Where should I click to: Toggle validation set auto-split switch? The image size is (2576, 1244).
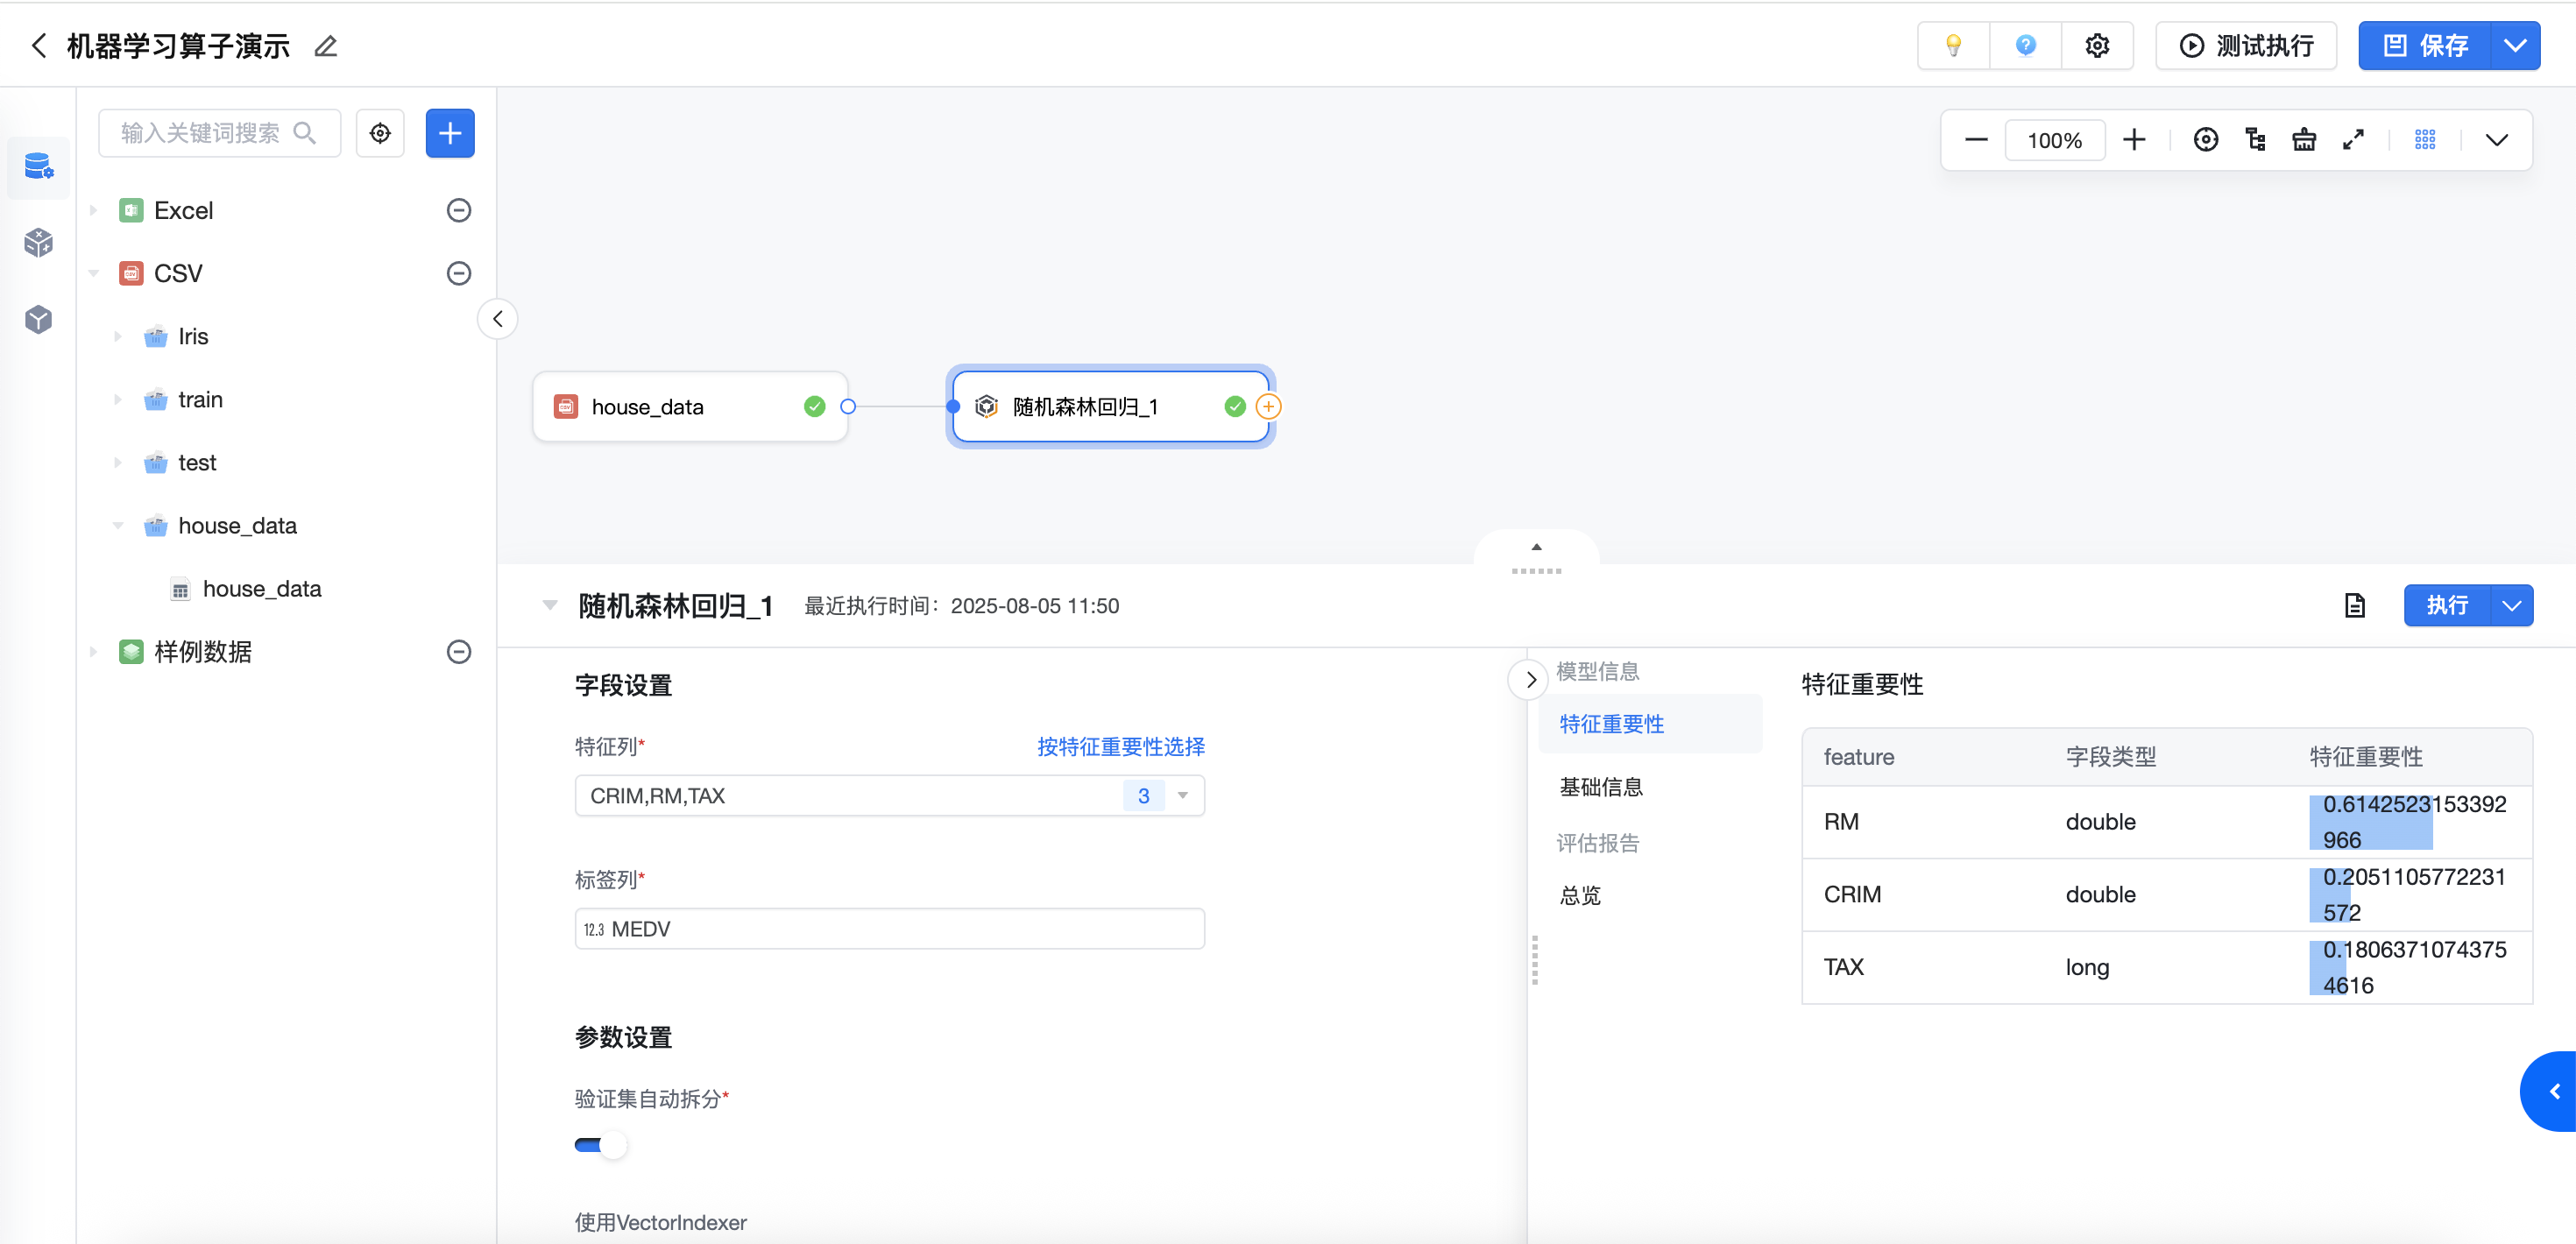point(600,1145)
